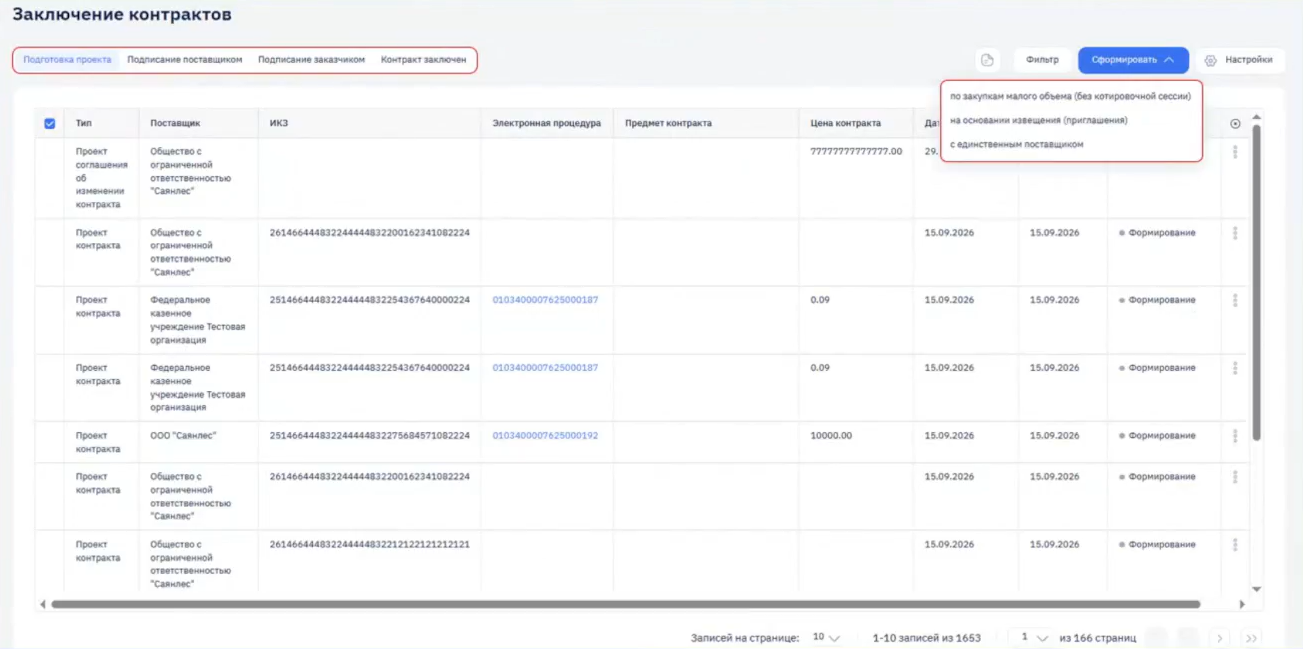
Task: Choose "на основании извещения (приглашения)" option
Action: click(x=1039, y=120)
